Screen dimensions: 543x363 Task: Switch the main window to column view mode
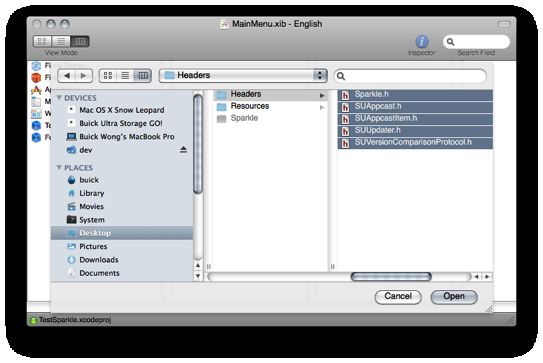click(x=80, y=41)
